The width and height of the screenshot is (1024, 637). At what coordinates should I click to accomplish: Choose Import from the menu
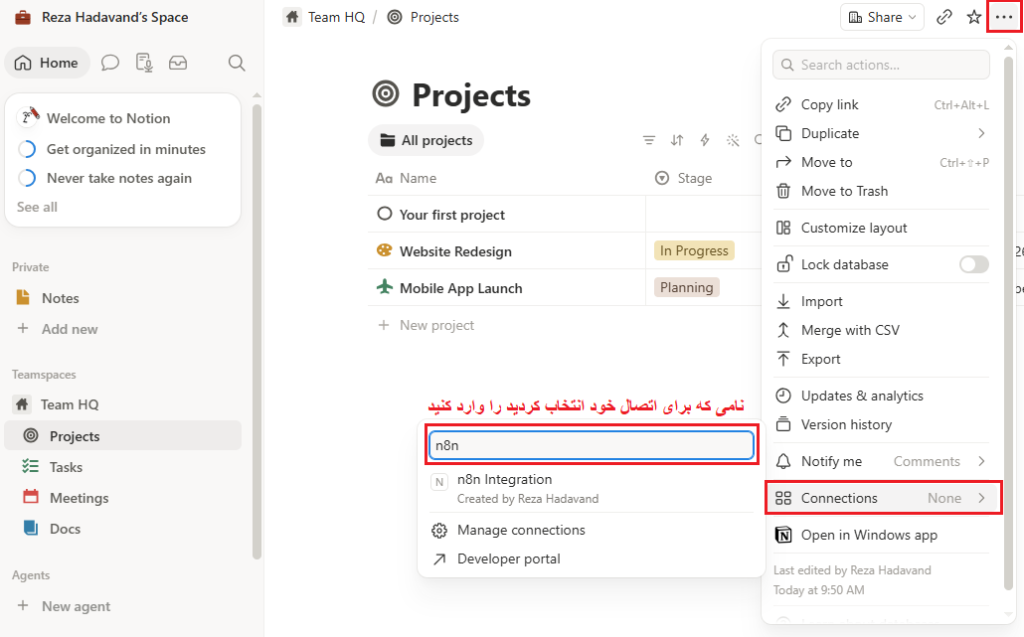(x=882, y=301)
